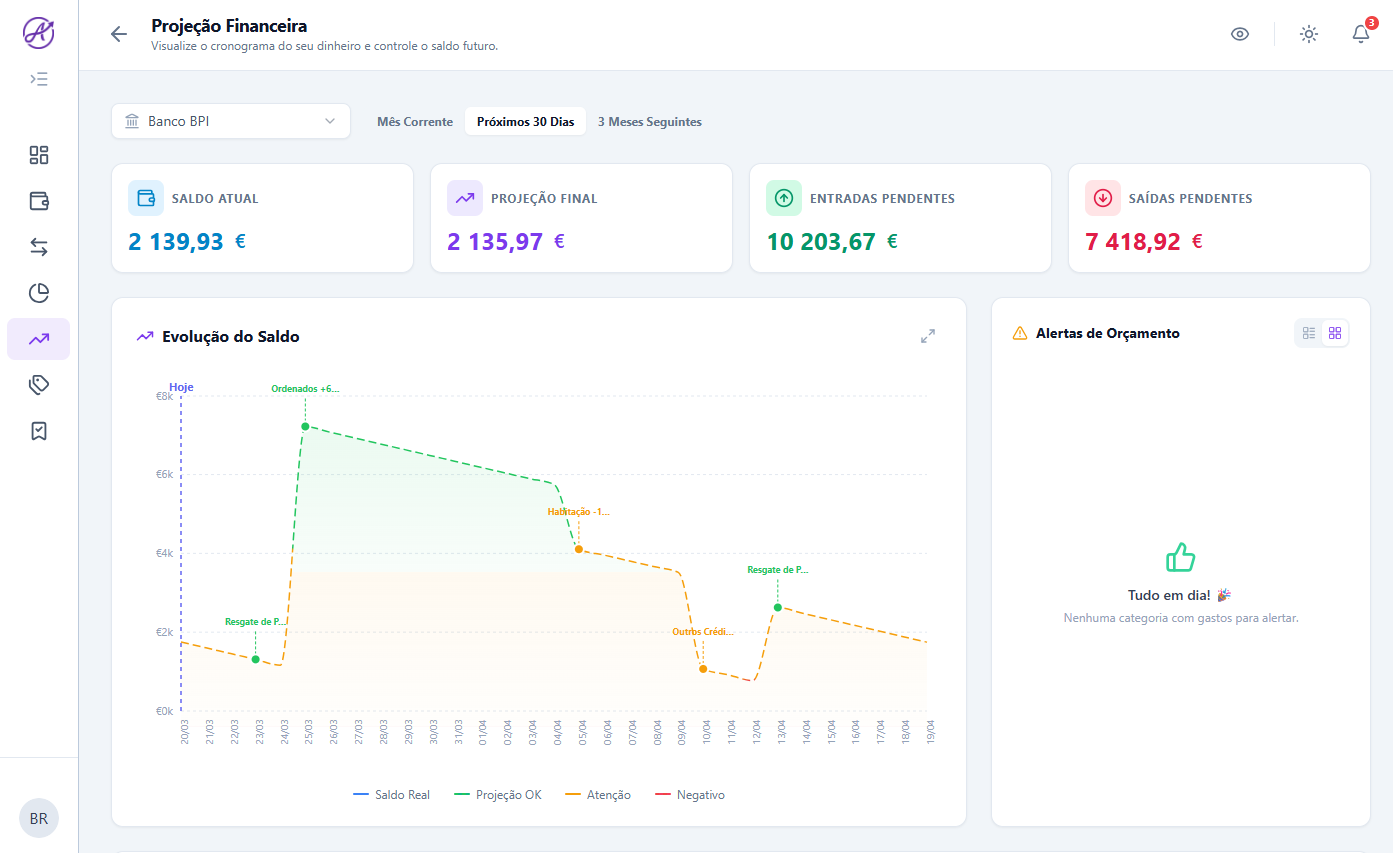
Task: Open the bookmark checklist icon in sidebar
Action: pos(39,431)
